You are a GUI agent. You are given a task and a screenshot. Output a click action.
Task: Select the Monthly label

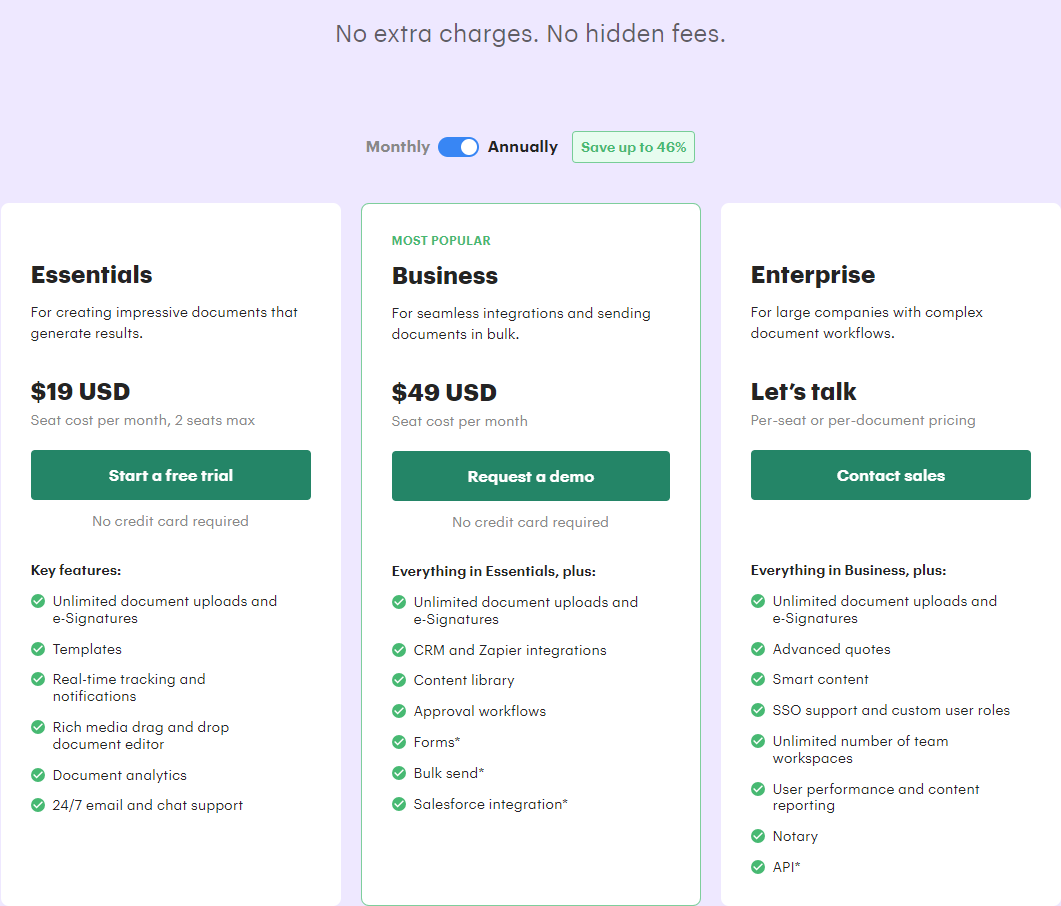[397, 146]
